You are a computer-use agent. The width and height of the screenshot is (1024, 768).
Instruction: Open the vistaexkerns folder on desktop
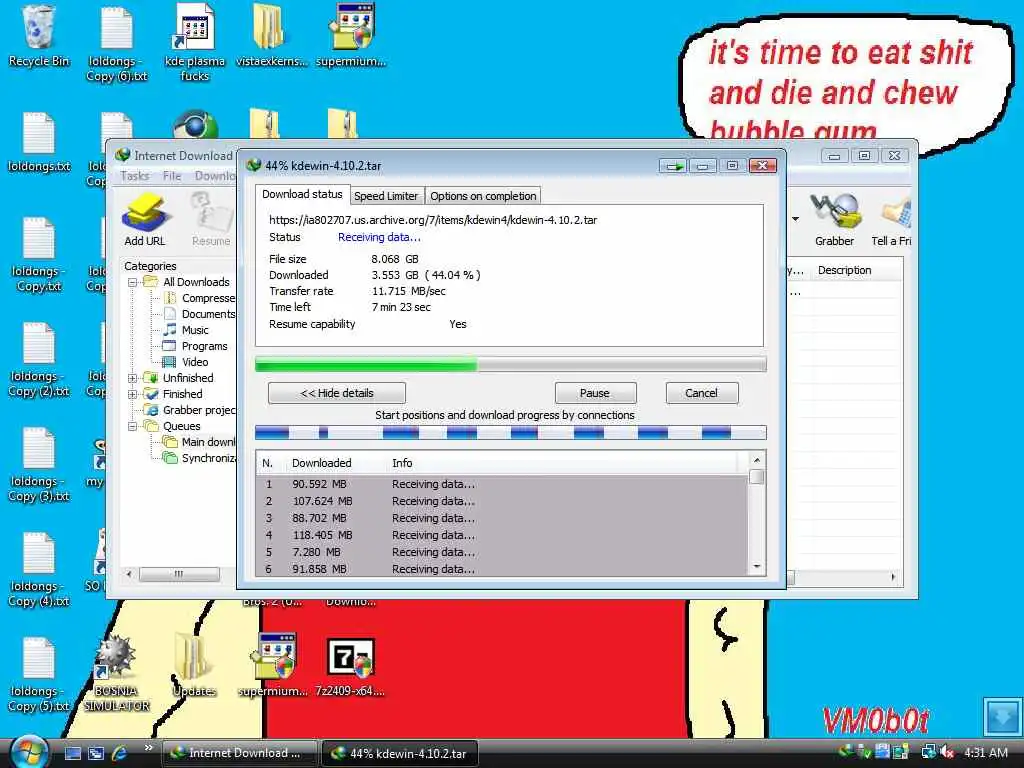click(x=271, y=37)
